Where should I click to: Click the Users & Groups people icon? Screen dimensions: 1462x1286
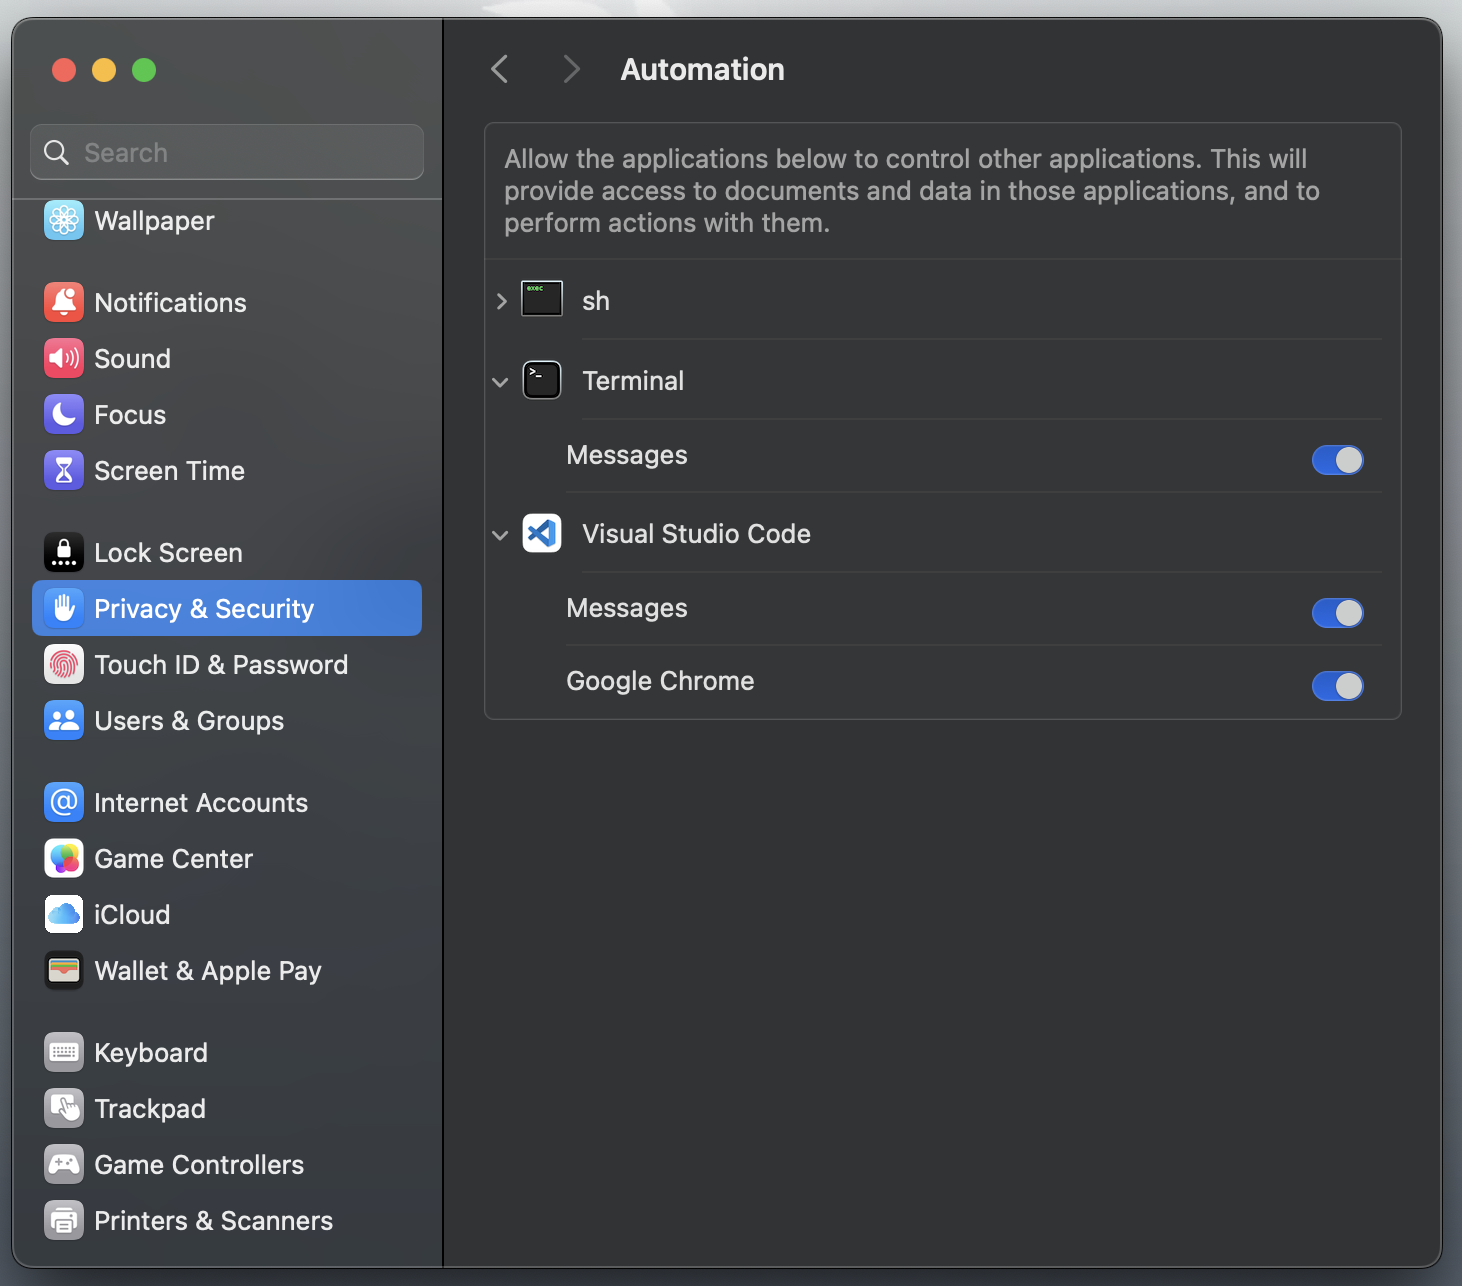click(64, 720)
